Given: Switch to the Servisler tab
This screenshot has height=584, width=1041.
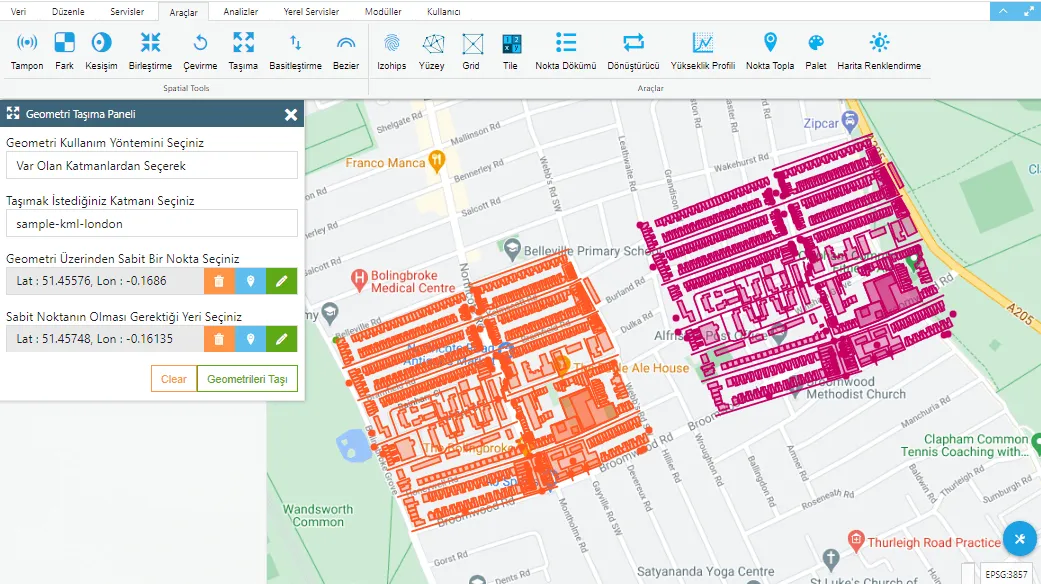Looking at the screenshot, I should tap(127, 11).
